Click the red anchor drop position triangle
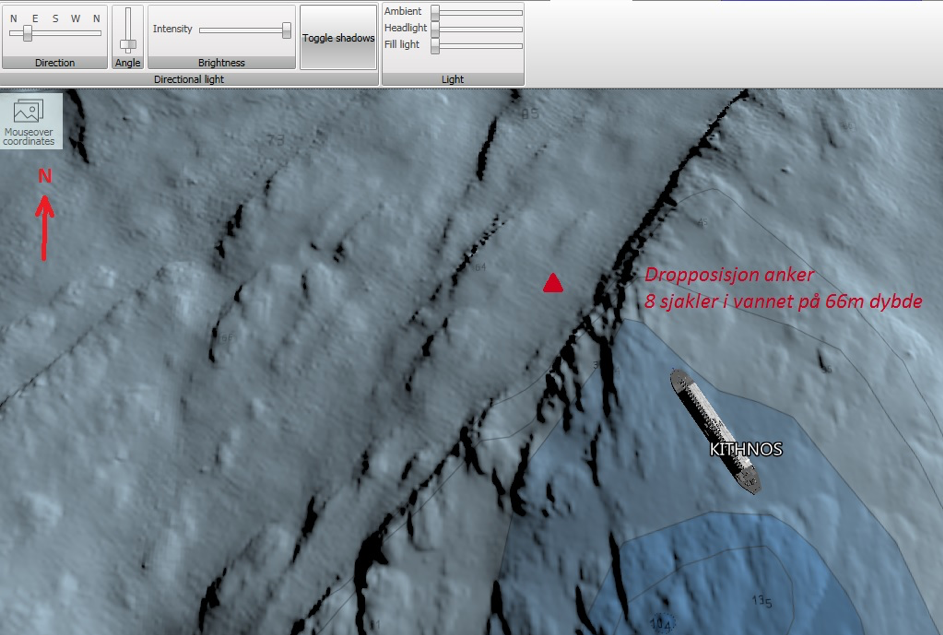Screen dimensions: 943x635 553,285
